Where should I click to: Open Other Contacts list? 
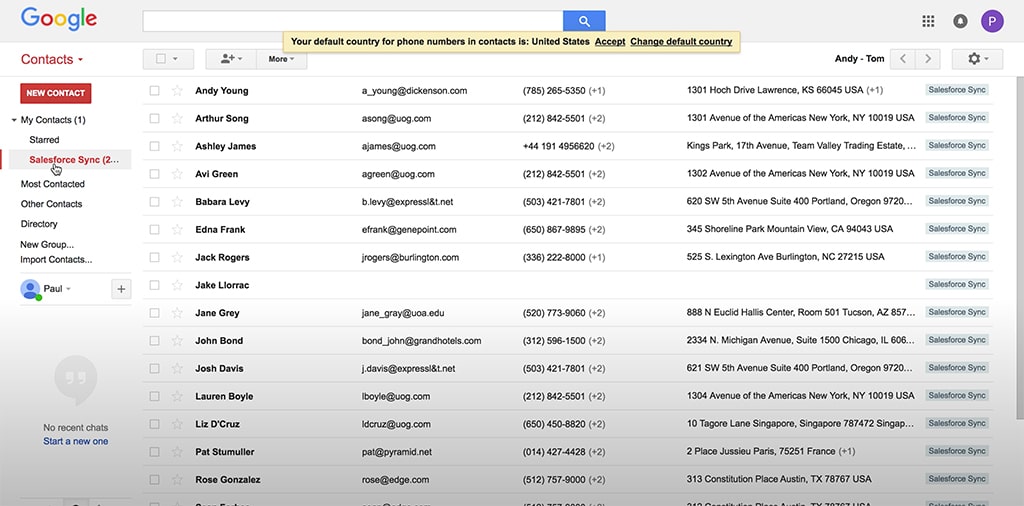51,204
